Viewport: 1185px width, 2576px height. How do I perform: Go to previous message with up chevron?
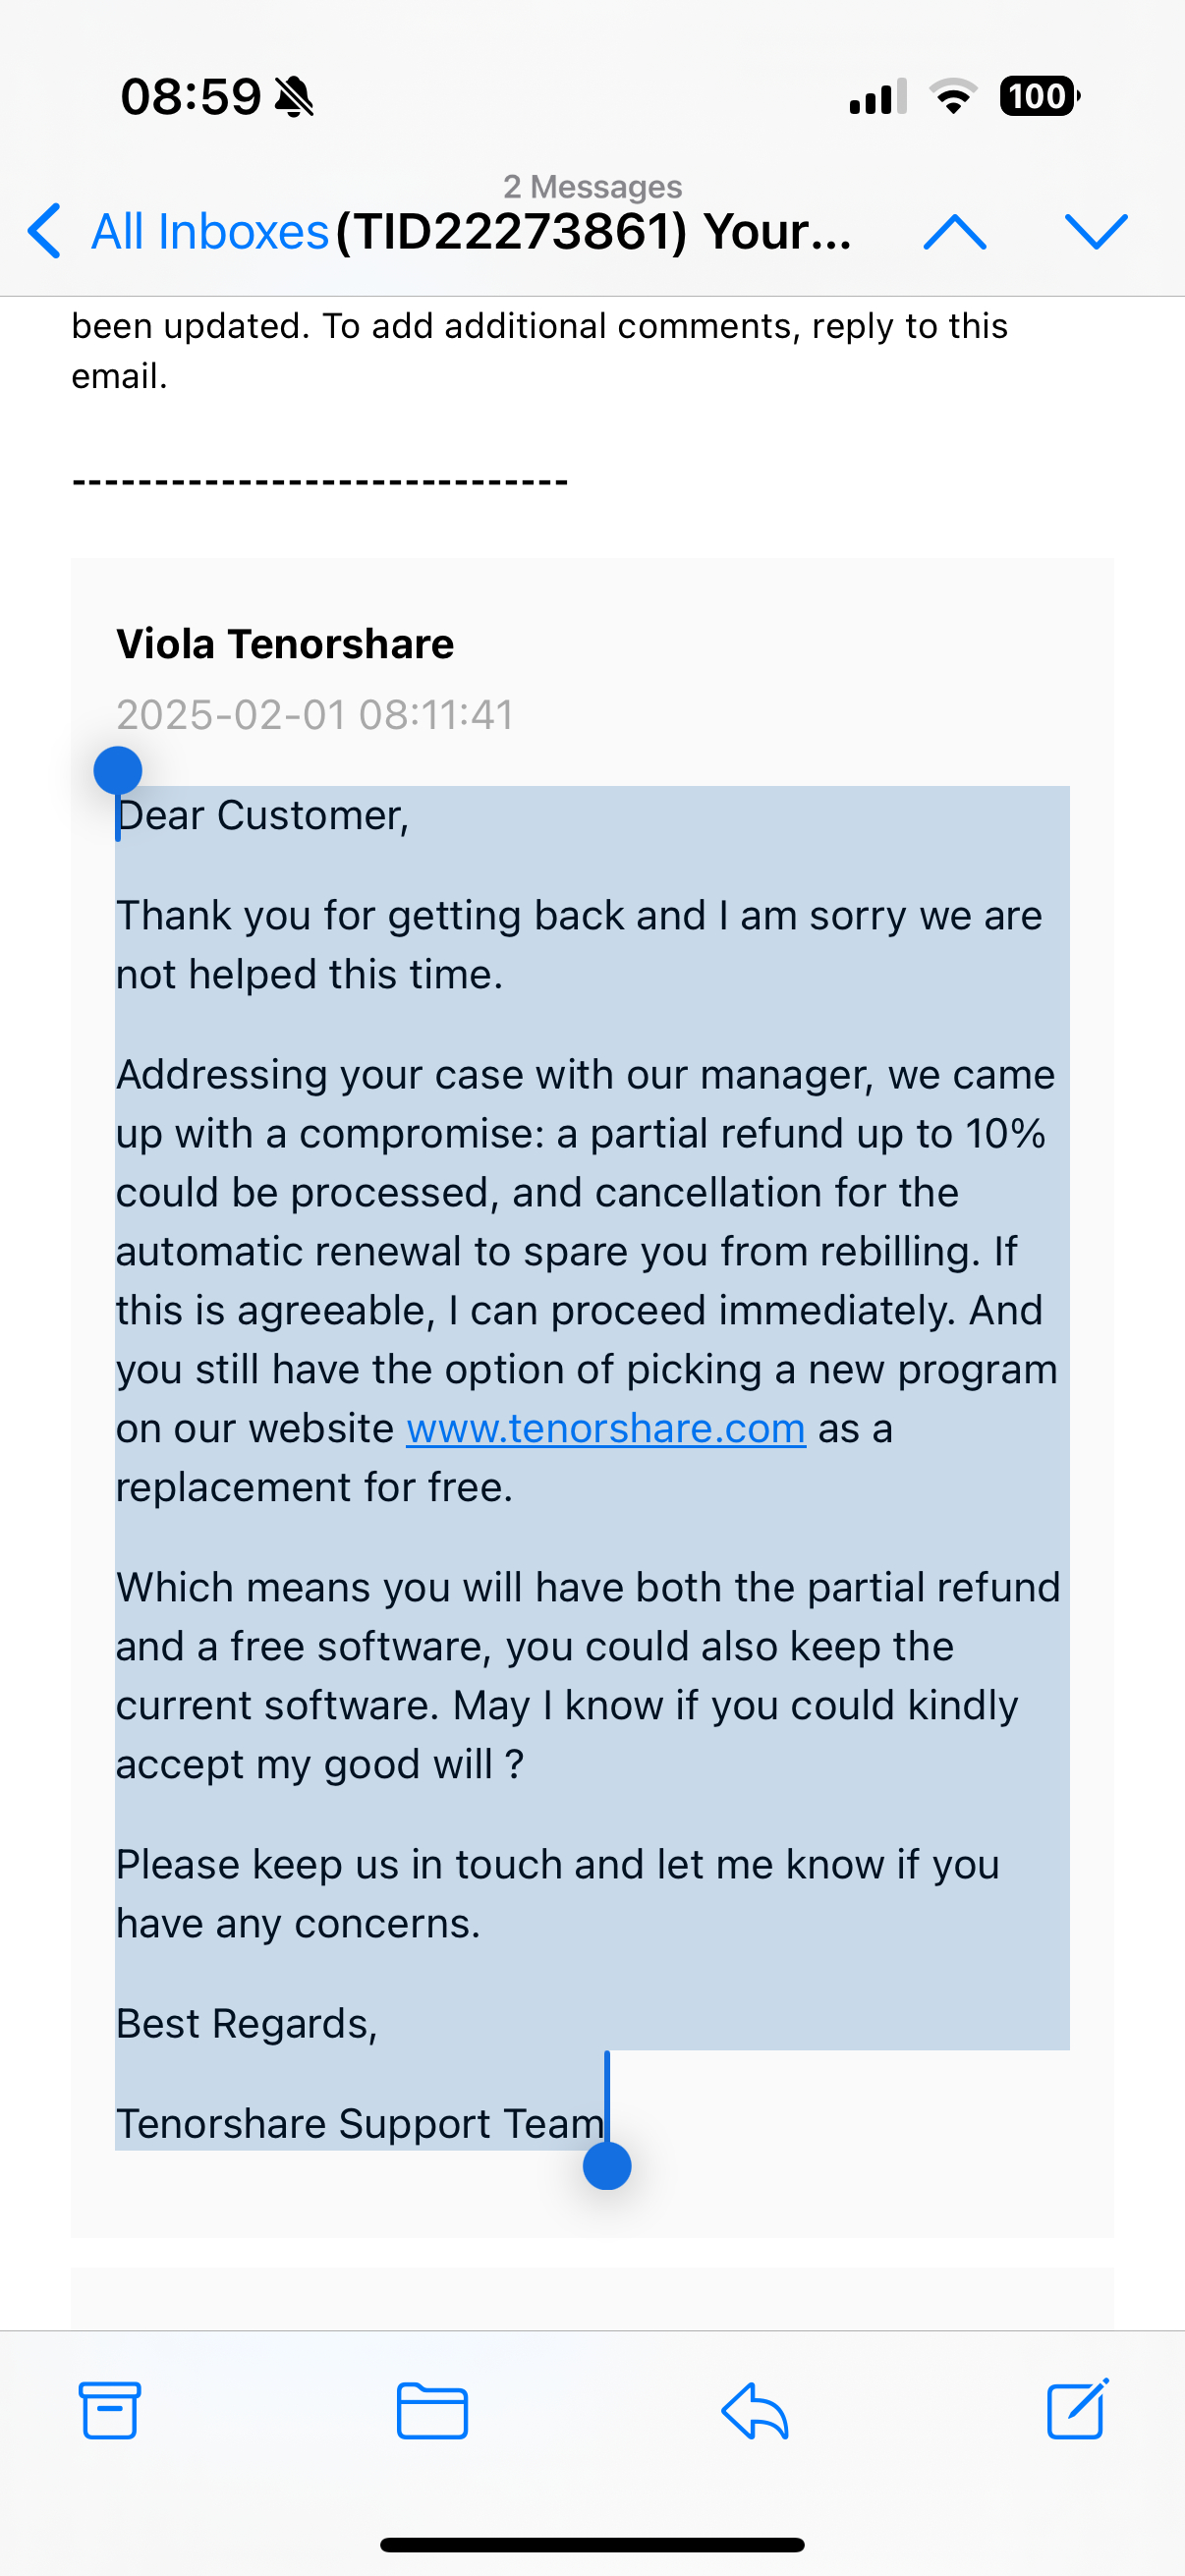(955, 232)
